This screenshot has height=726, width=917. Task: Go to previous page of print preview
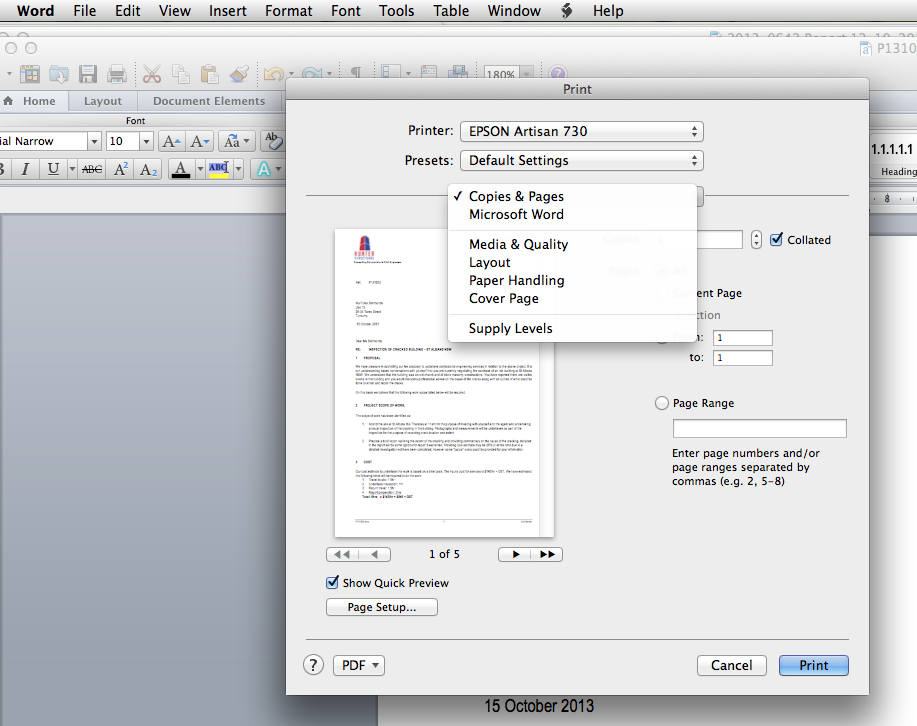pos(374,554)
